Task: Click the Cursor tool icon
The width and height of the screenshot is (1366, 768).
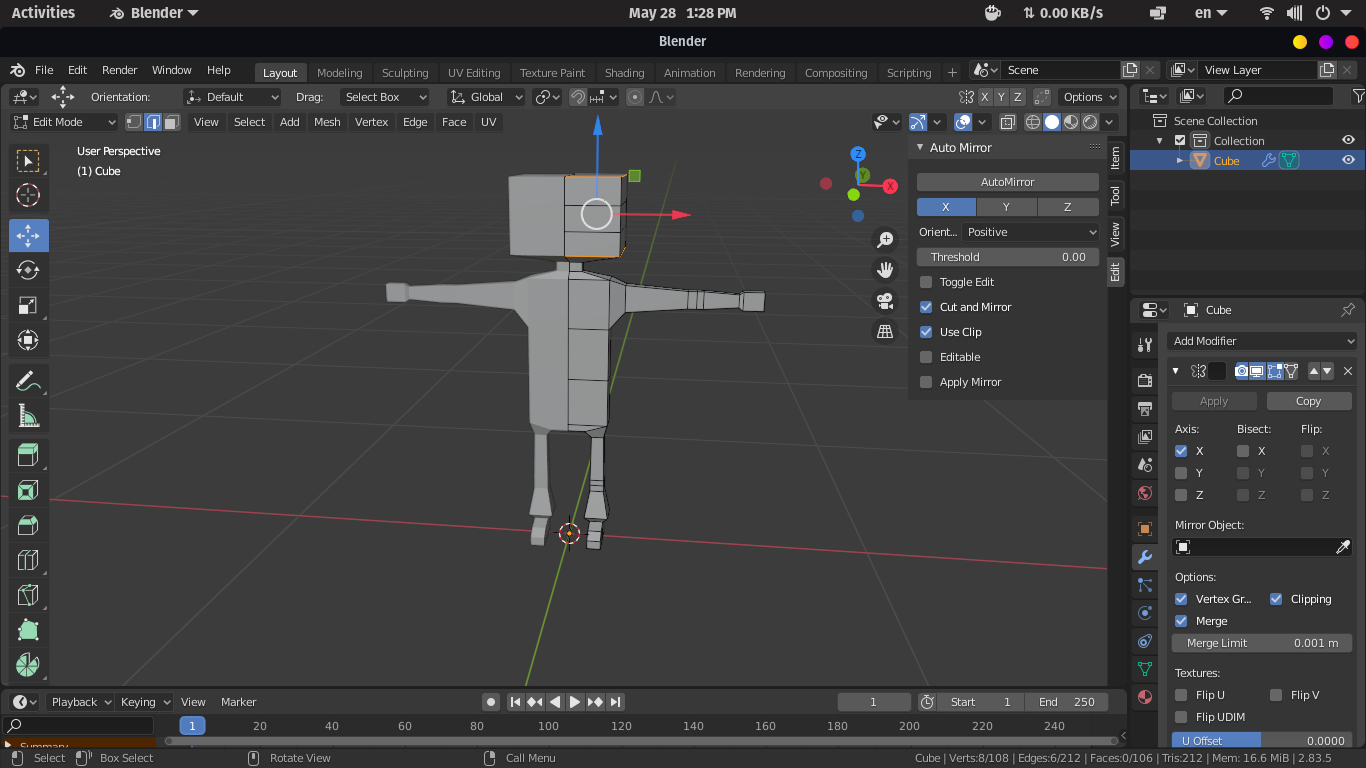Action: coord(28,195)
